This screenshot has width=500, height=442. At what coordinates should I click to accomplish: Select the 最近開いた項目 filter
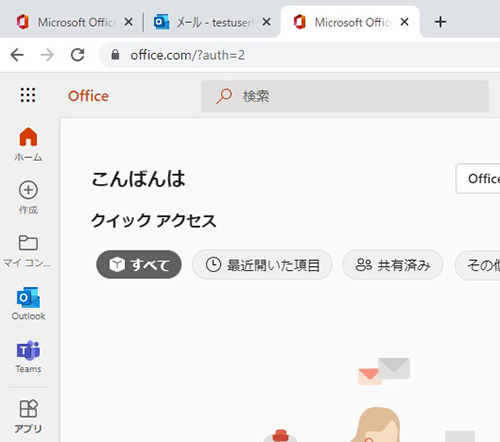pos(262,265)
